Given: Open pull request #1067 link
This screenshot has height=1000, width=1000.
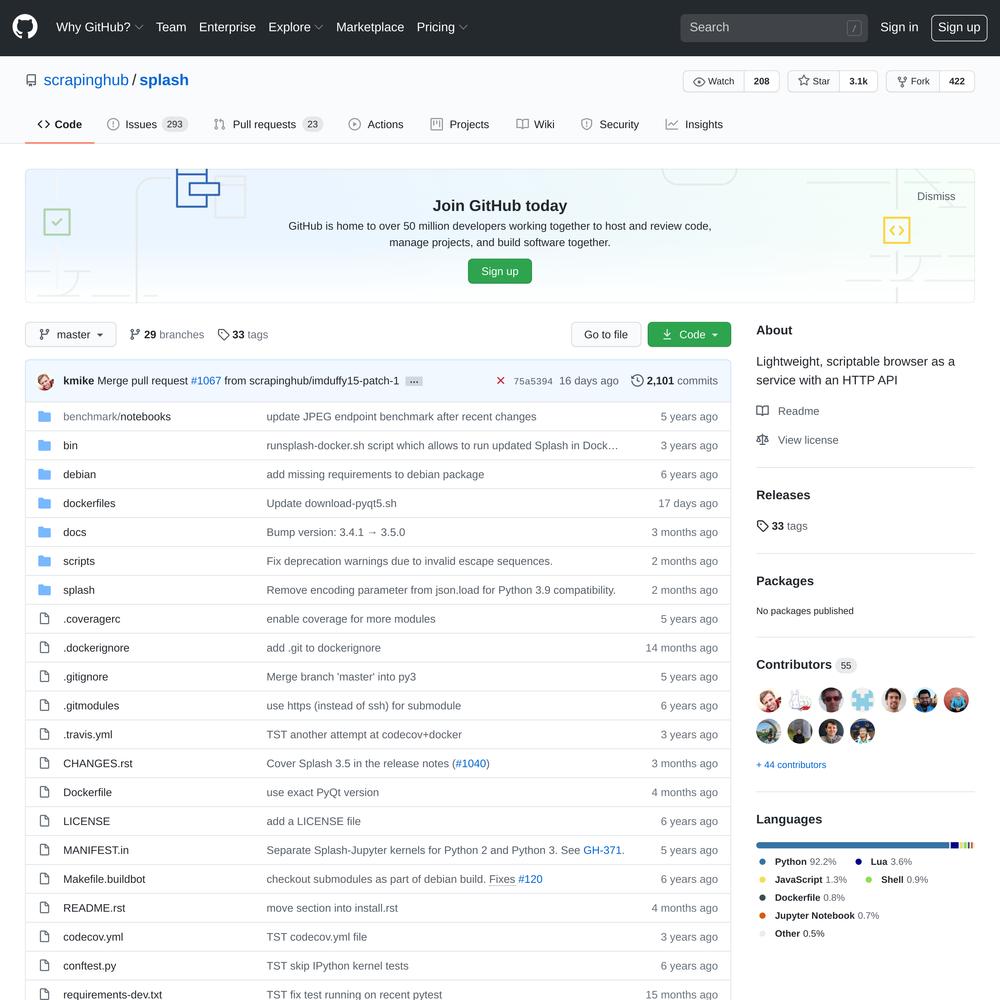Looking at the screenshot, I should [x=206, y=381].
